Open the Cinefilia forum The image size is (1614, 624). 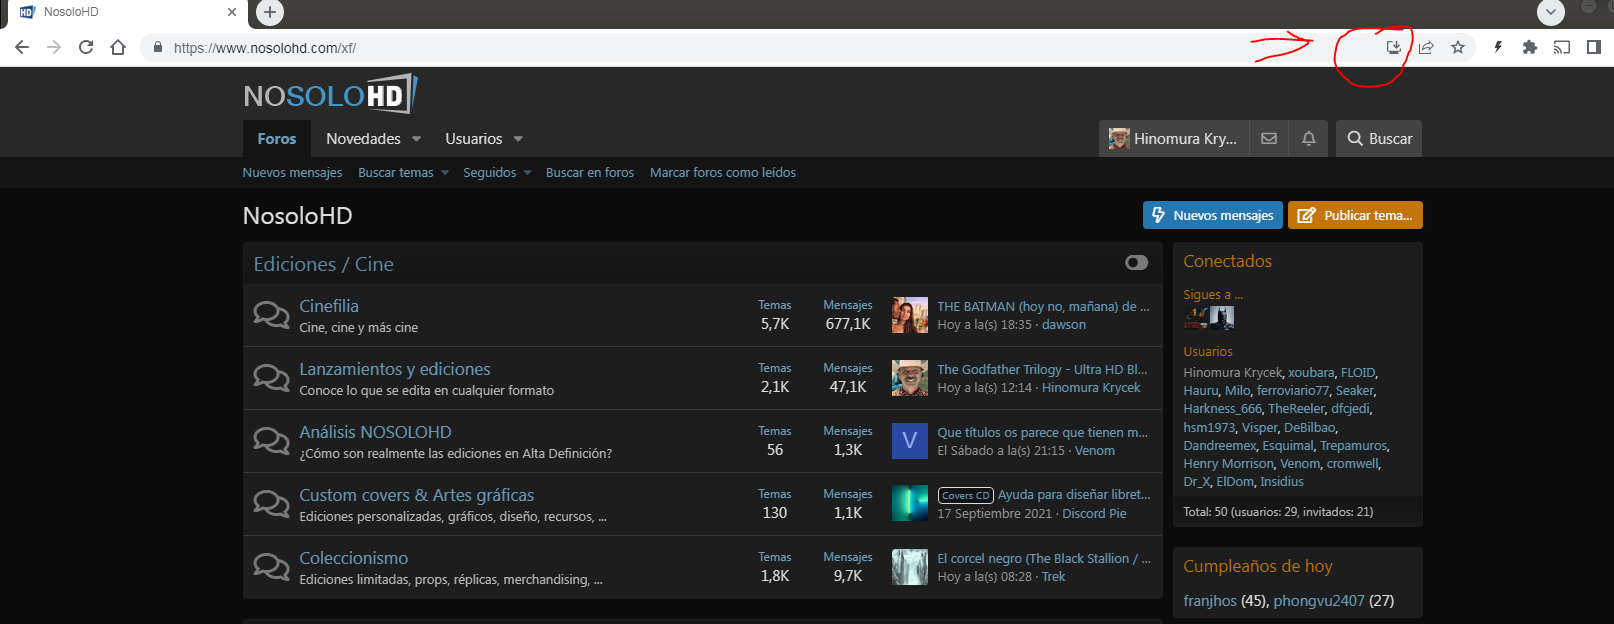[329, 306]
